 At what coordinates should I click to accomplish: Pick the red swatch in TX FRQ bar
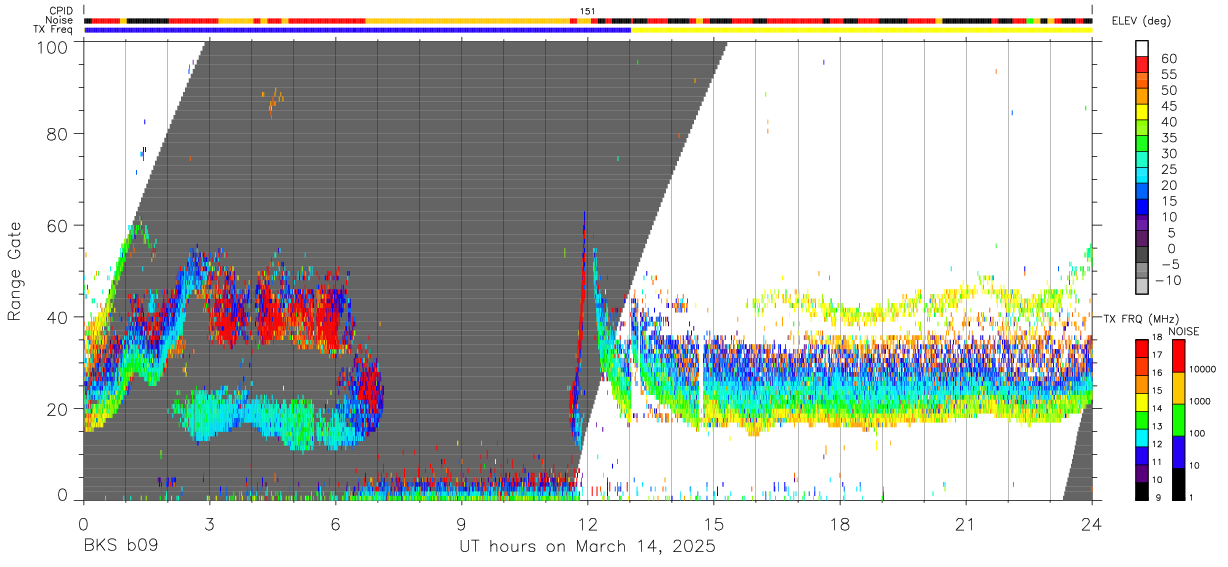[1142, 347]
